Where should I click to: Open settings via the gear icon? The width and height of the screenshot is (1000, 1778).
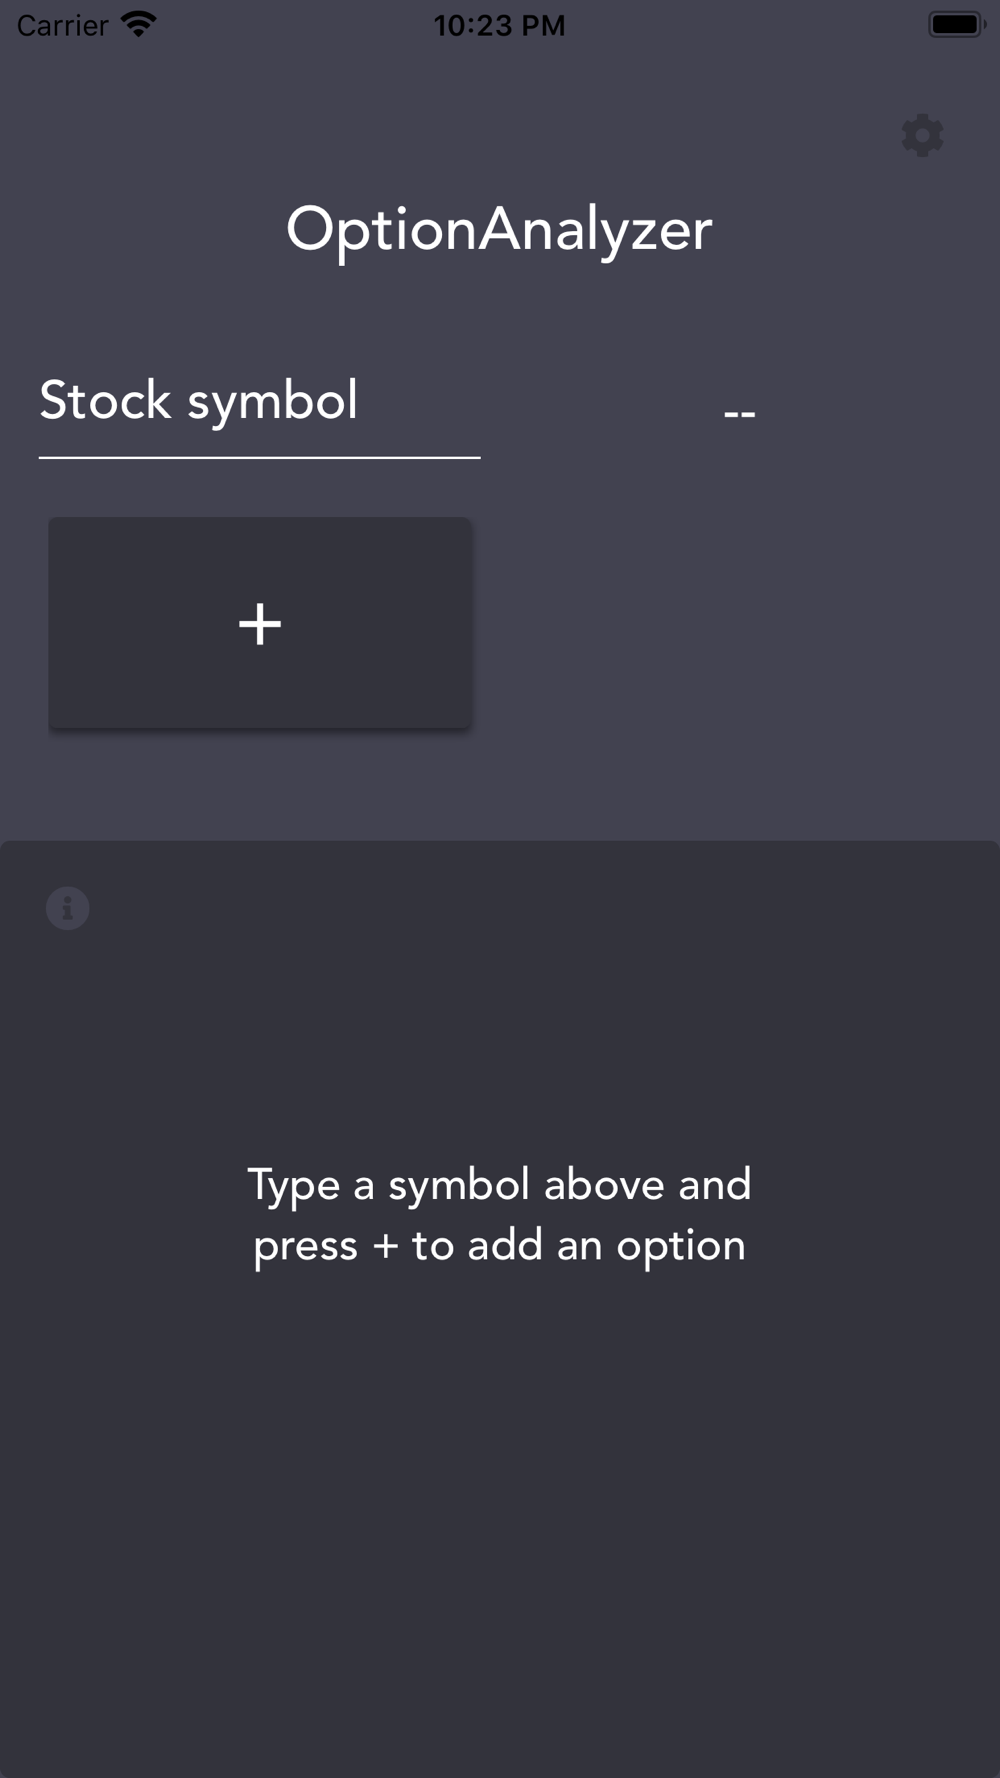[x=922, y=135]
